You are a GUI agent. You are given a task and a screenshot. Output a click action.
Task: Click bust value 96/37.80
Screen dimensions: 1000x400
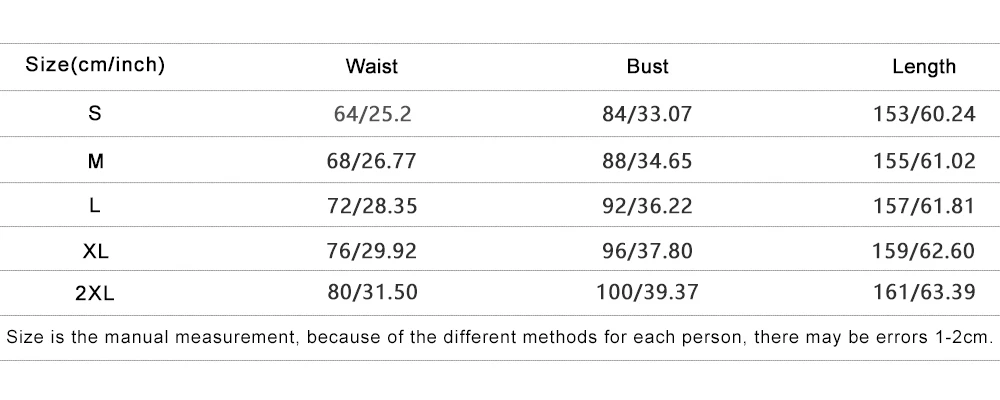point(647,251)
